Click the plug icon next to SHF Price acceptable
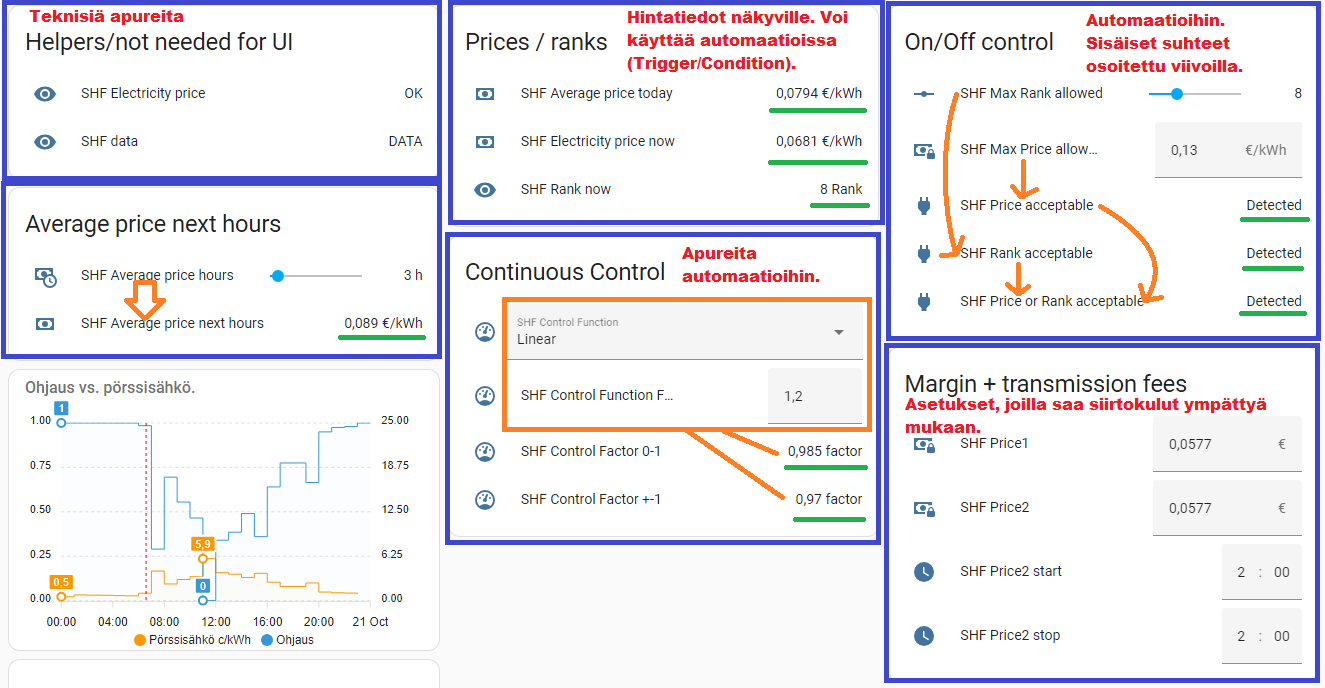This screenshot has width=1325, height=688. (924, 206)
